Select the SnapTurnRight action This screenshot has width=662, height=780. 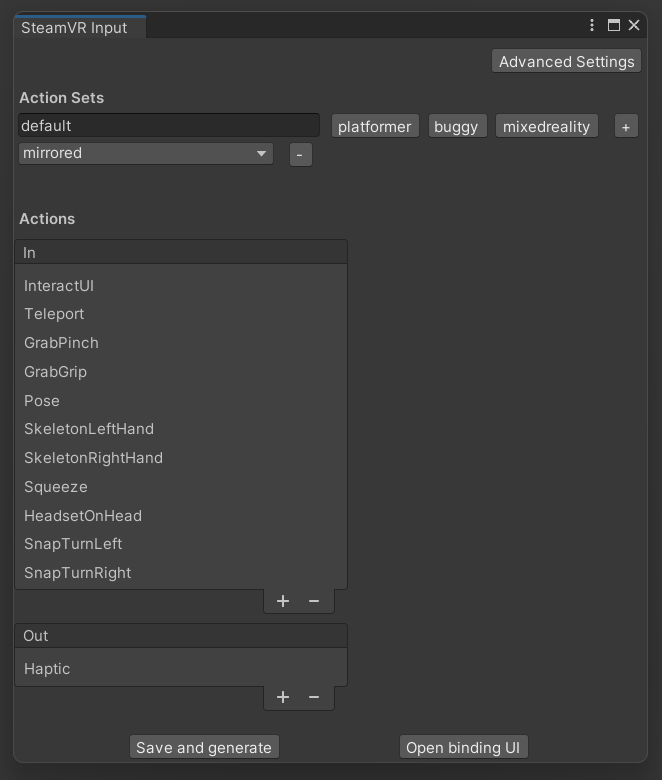(181, 573)
